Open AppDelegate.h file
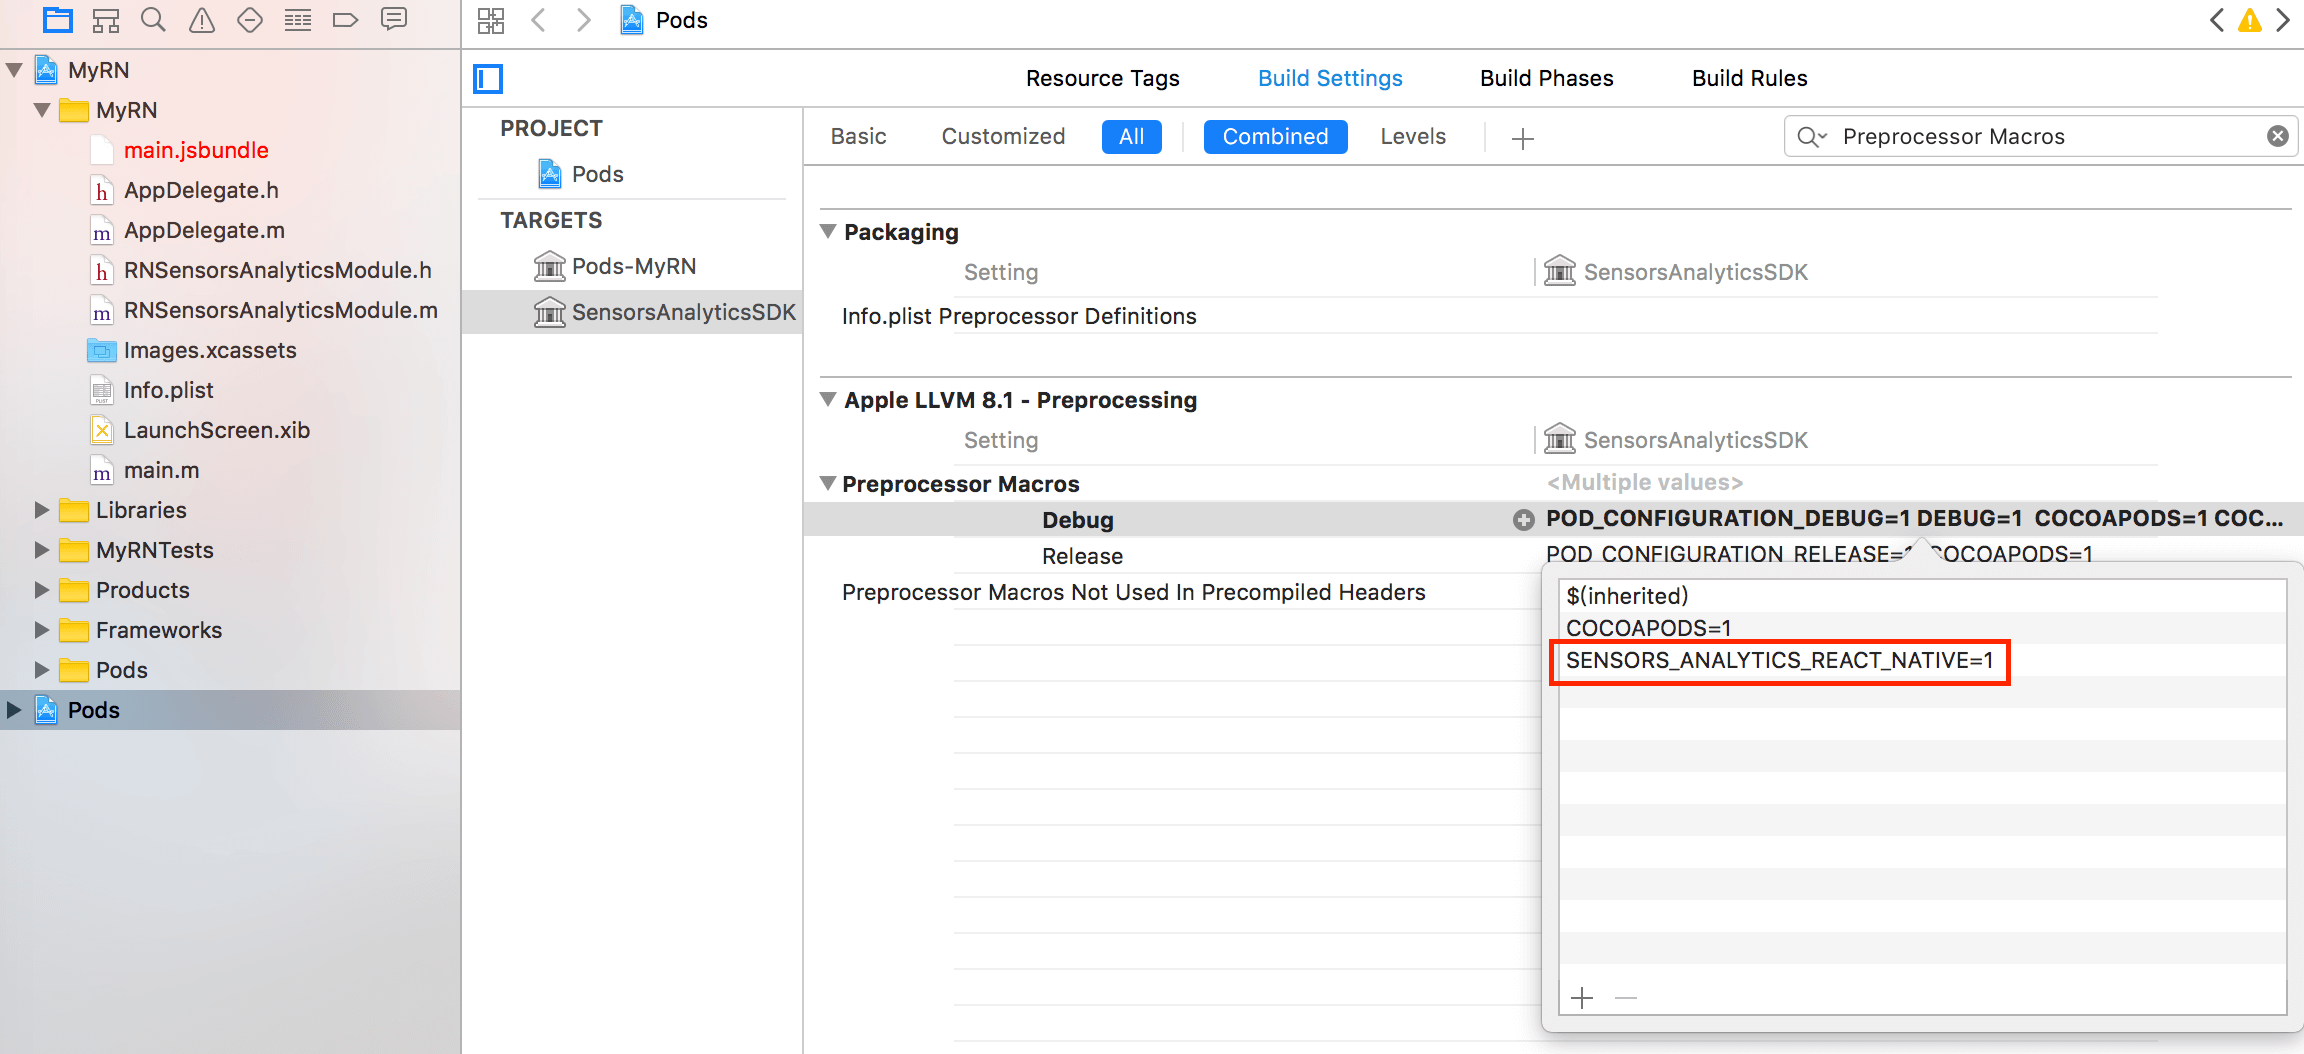 201,190
